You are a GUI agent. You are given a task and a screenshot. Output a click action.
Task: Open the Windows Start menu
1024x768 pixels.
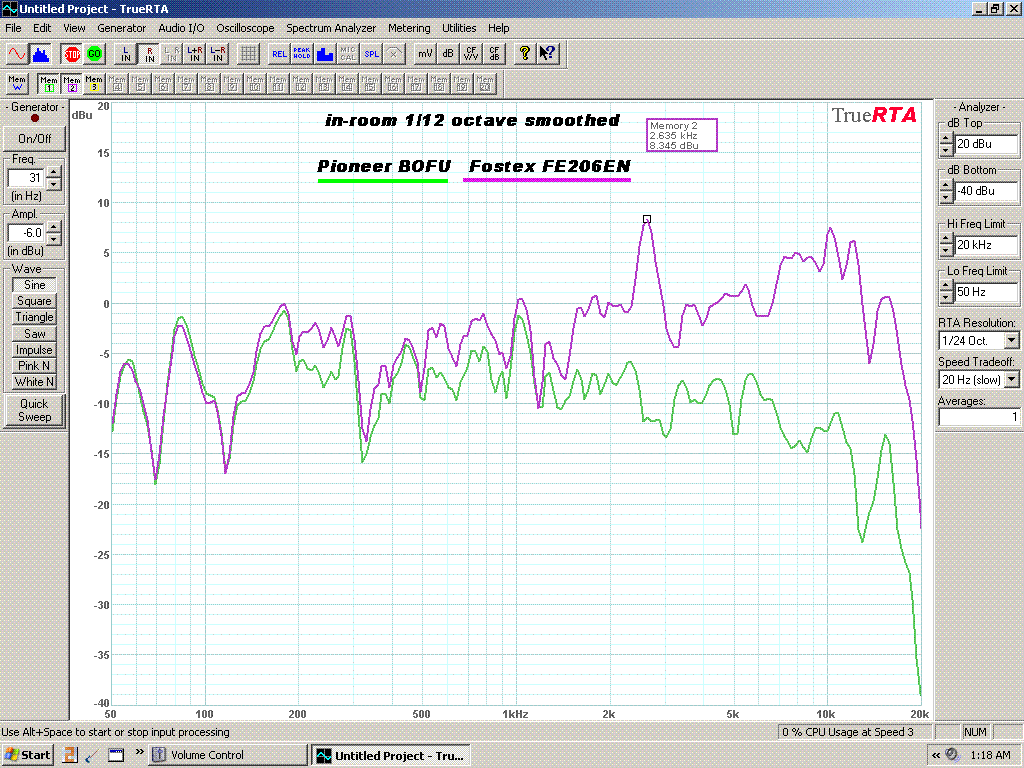click(27, 755)
